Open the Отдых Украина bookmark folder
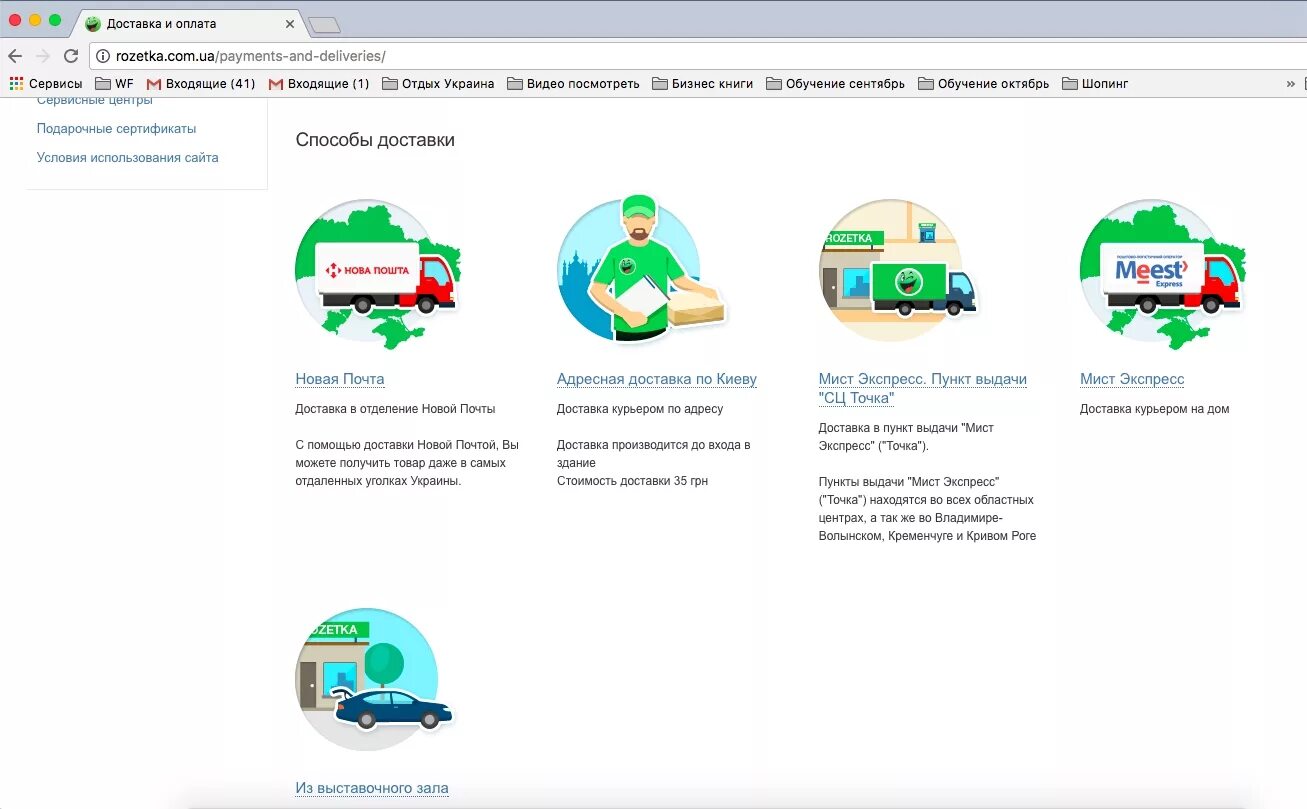 438,84
